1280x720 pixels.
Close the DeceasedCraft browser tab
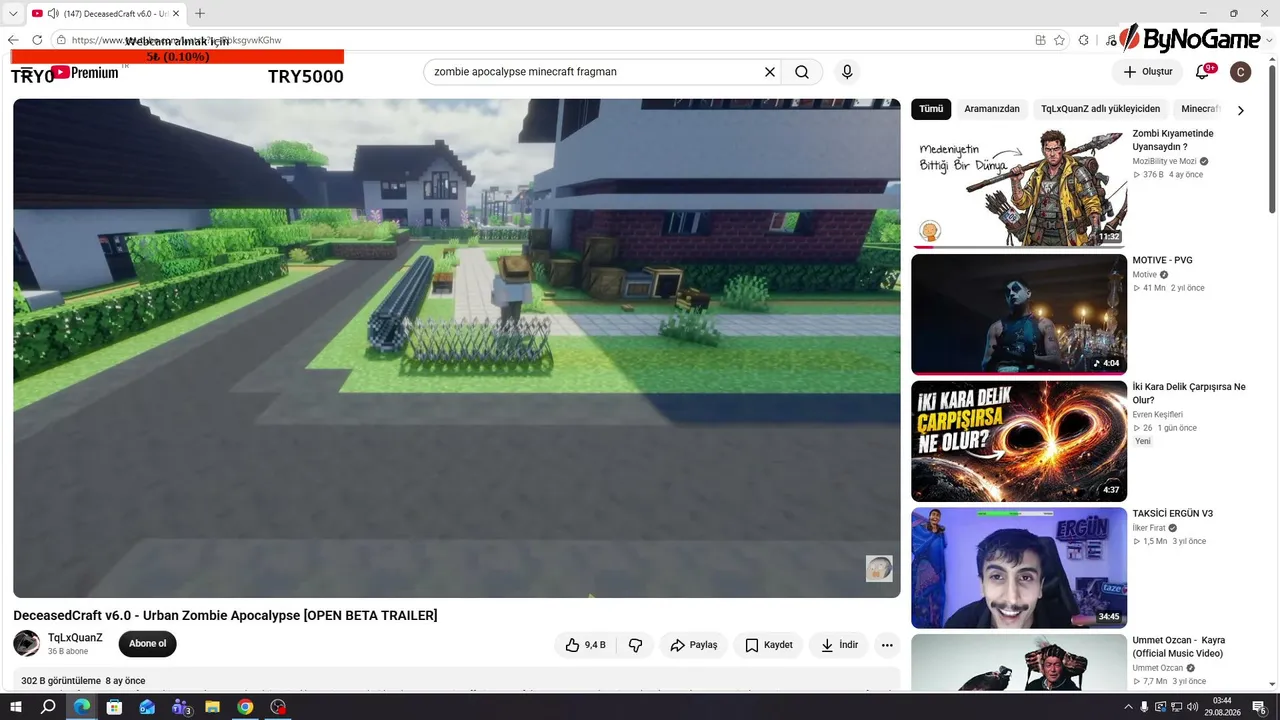click(x=176, y=13)
